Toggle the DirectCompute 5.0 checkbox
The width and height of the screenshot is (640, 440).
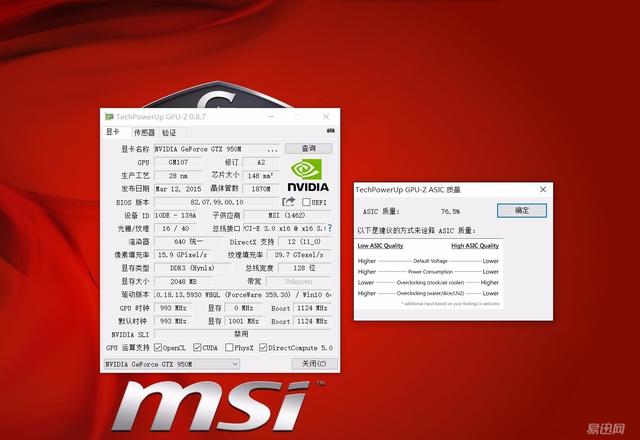[x=264, y=348]
